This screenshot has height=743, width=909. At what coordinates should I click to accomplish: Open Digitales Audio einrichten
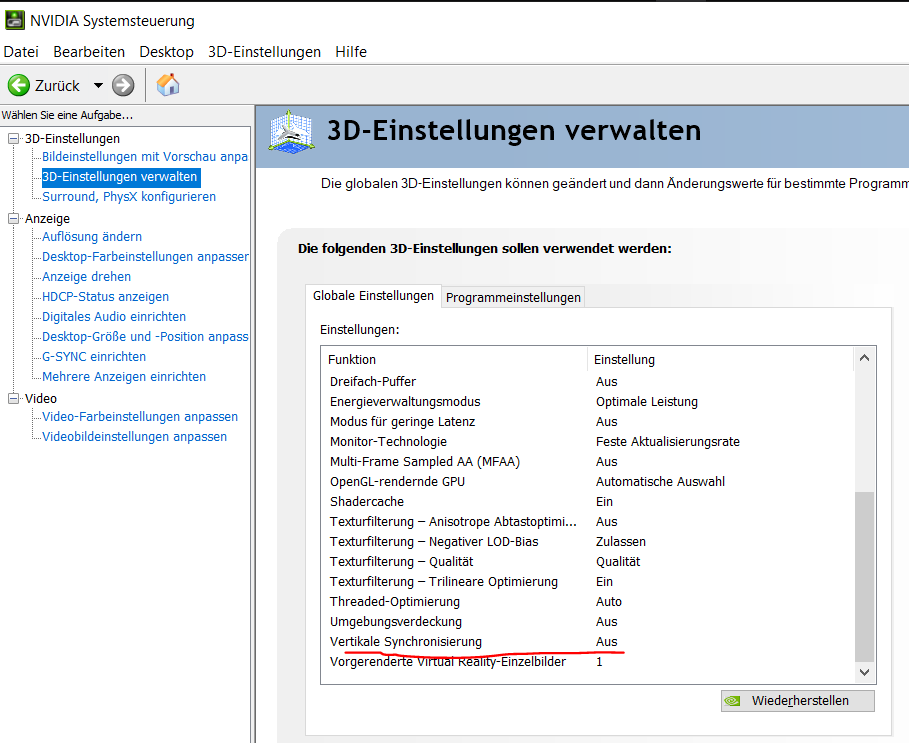tap(114, 316)
